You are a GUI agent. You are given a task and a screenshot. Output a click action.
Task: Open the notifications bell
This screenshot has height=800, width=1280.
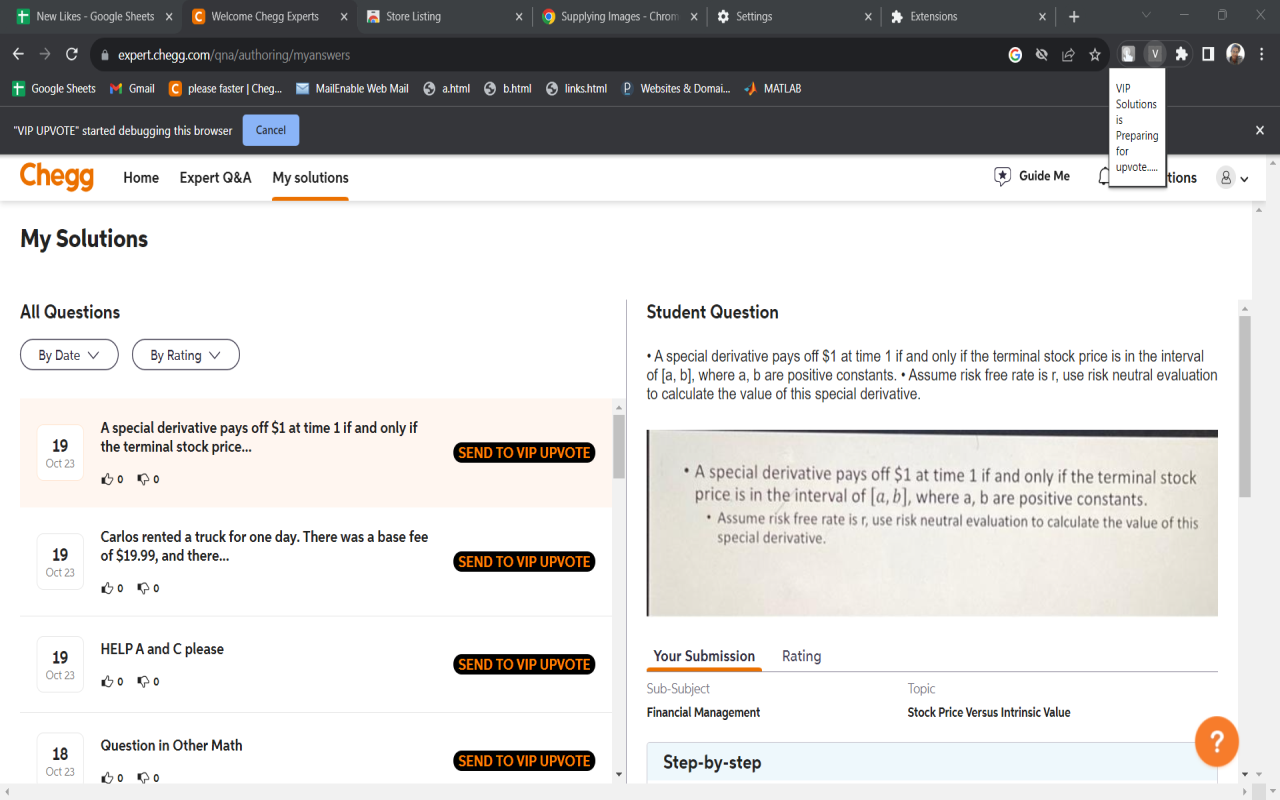1104,176
